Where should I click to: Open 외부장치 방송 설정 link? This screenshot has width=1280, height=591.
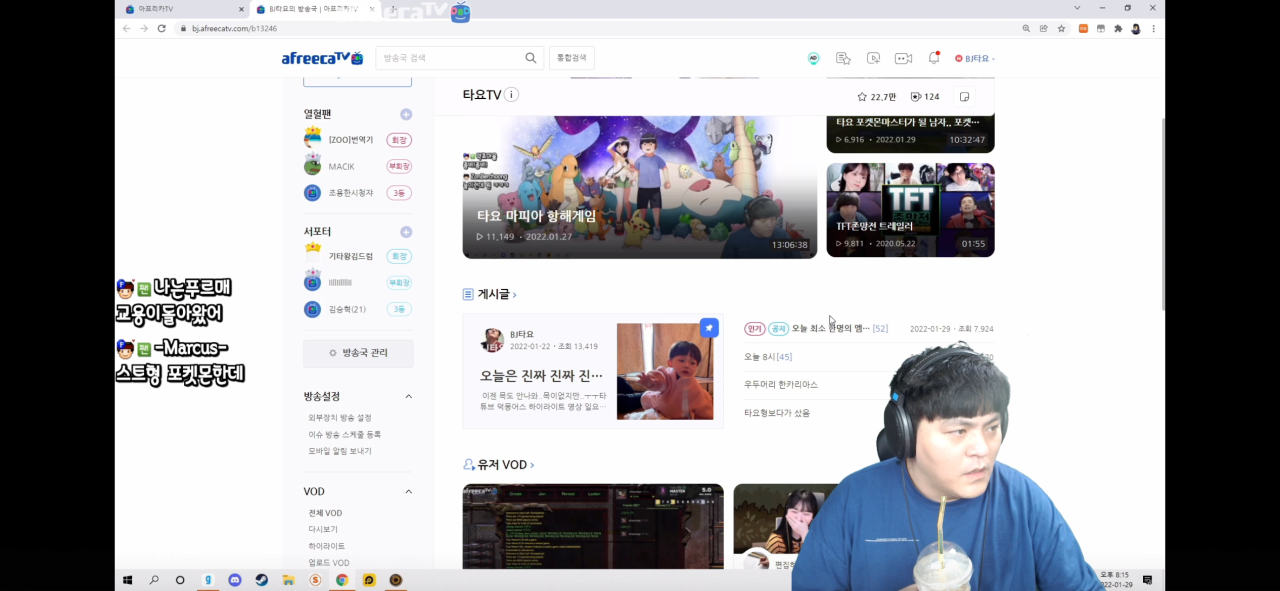pyautogui.click(x=340, y=418)
